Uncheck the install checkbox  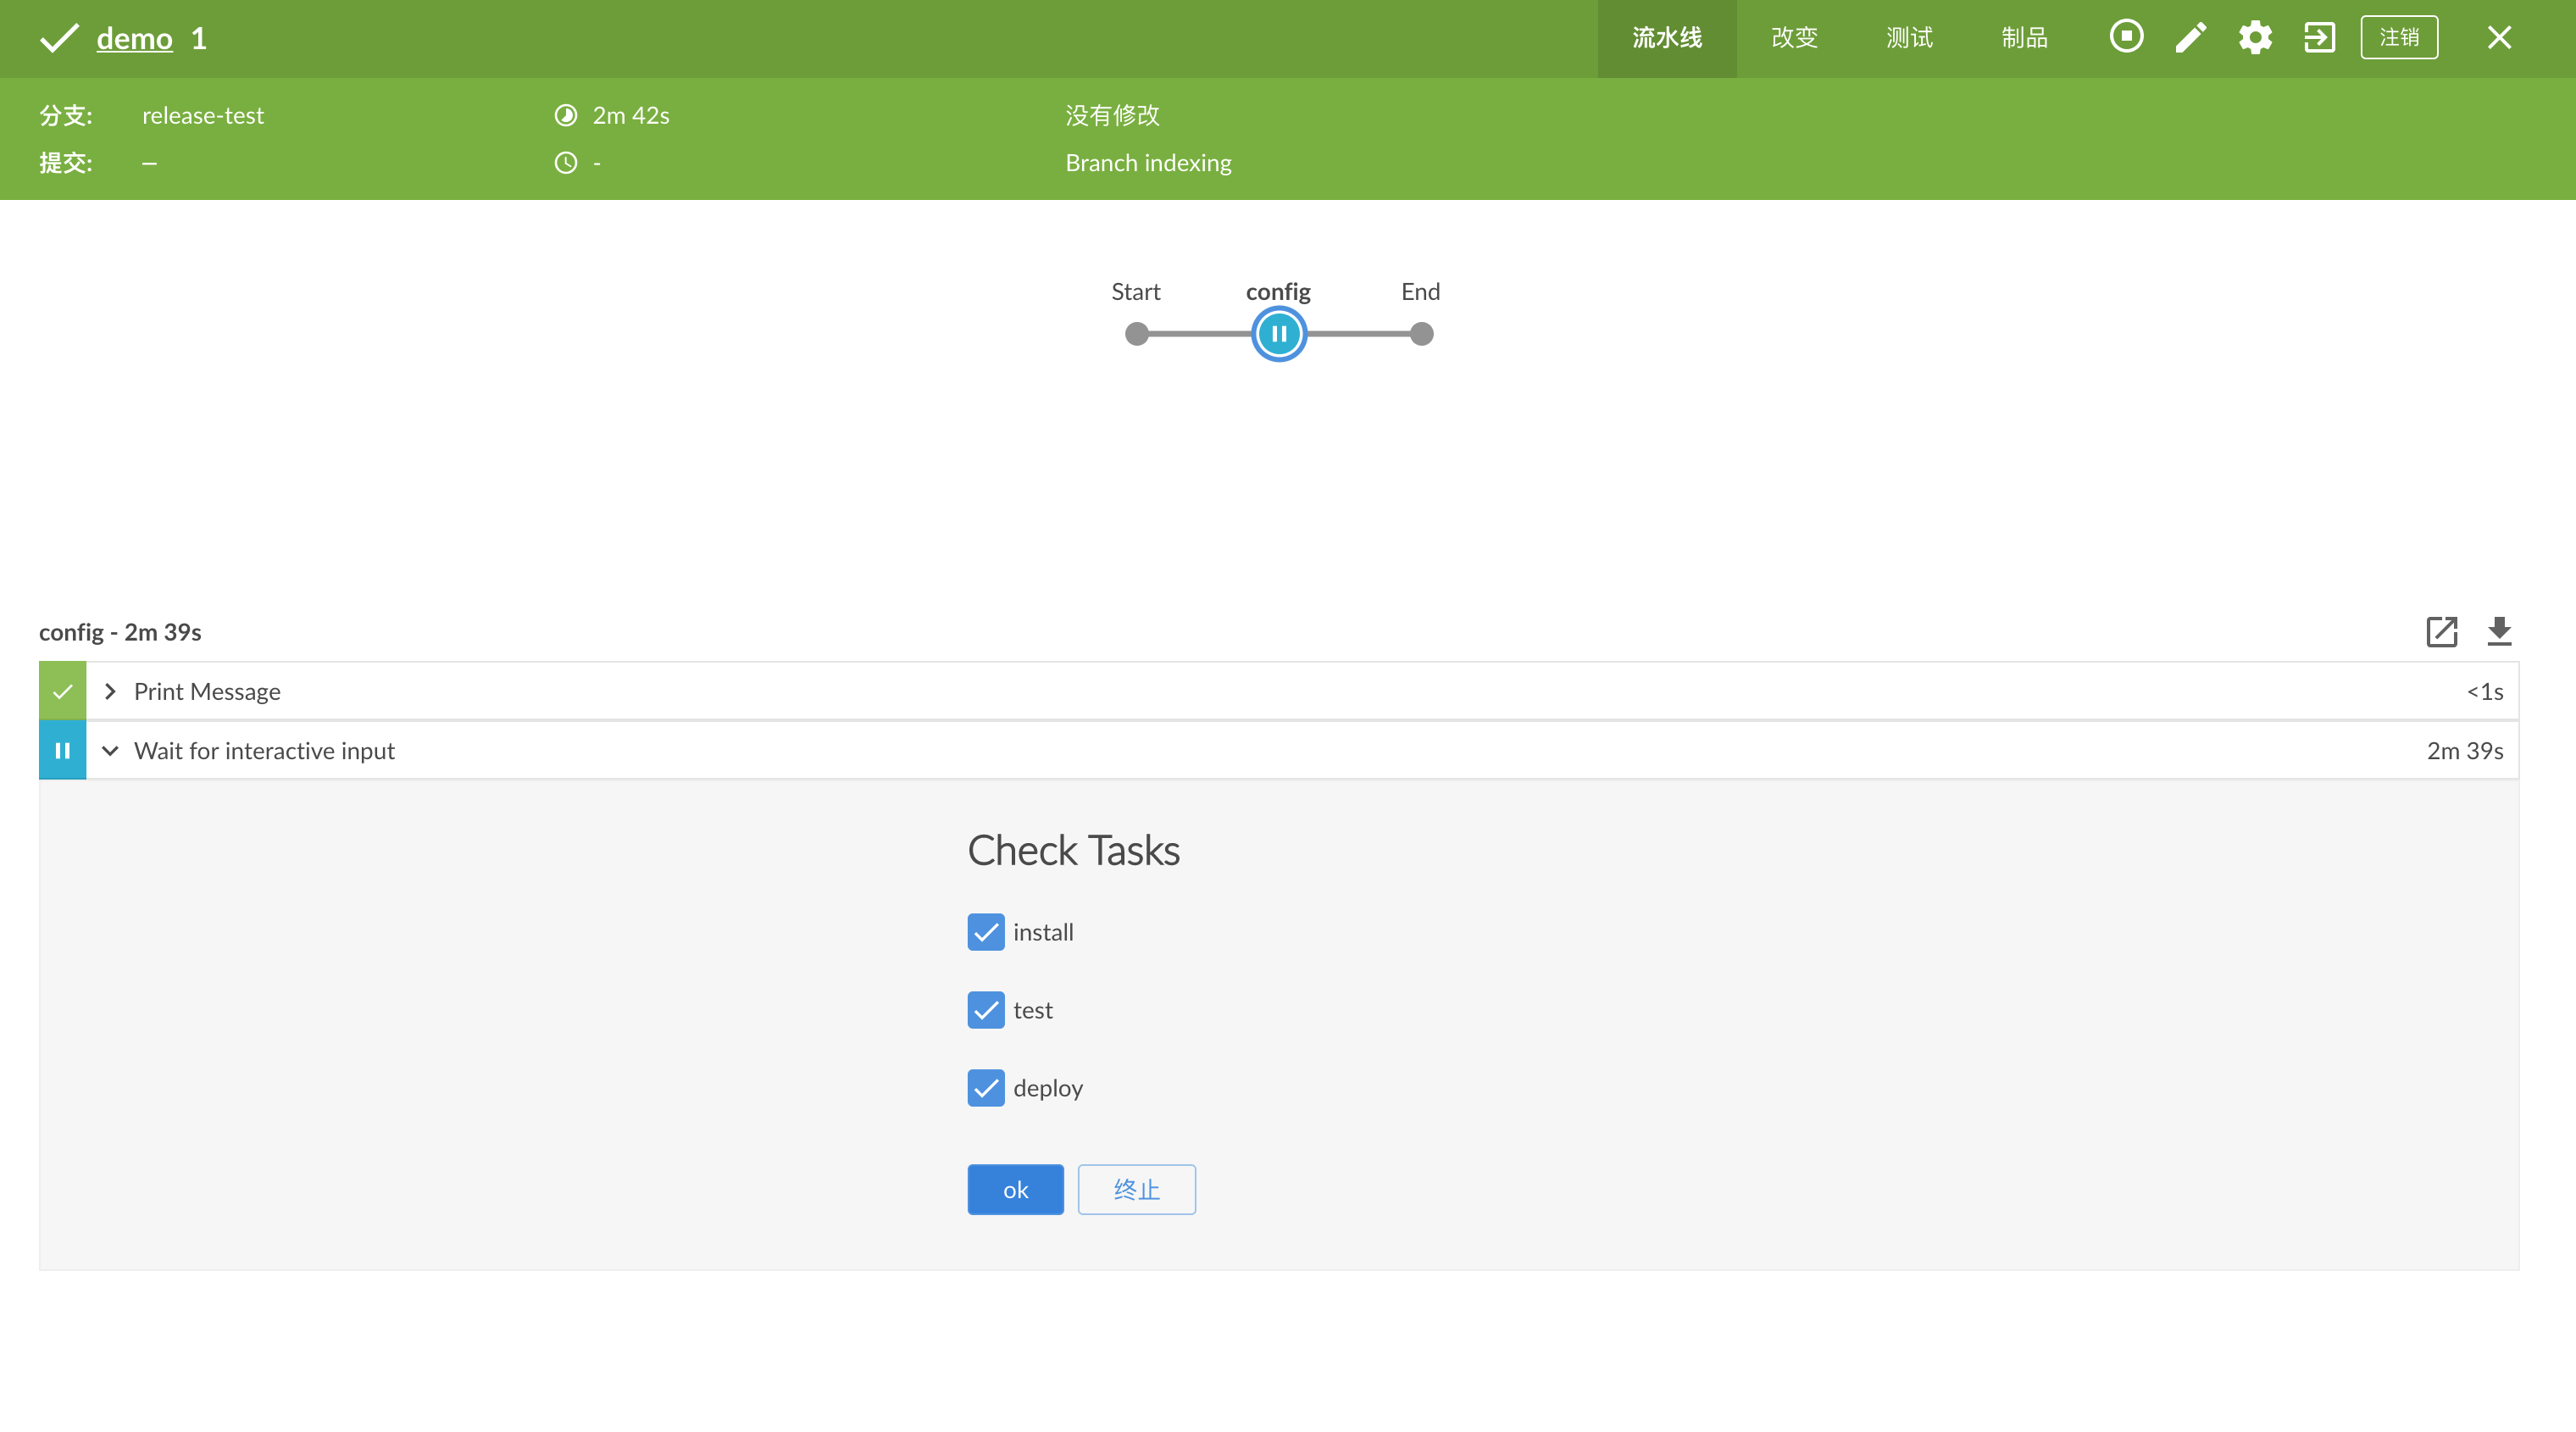985,932
